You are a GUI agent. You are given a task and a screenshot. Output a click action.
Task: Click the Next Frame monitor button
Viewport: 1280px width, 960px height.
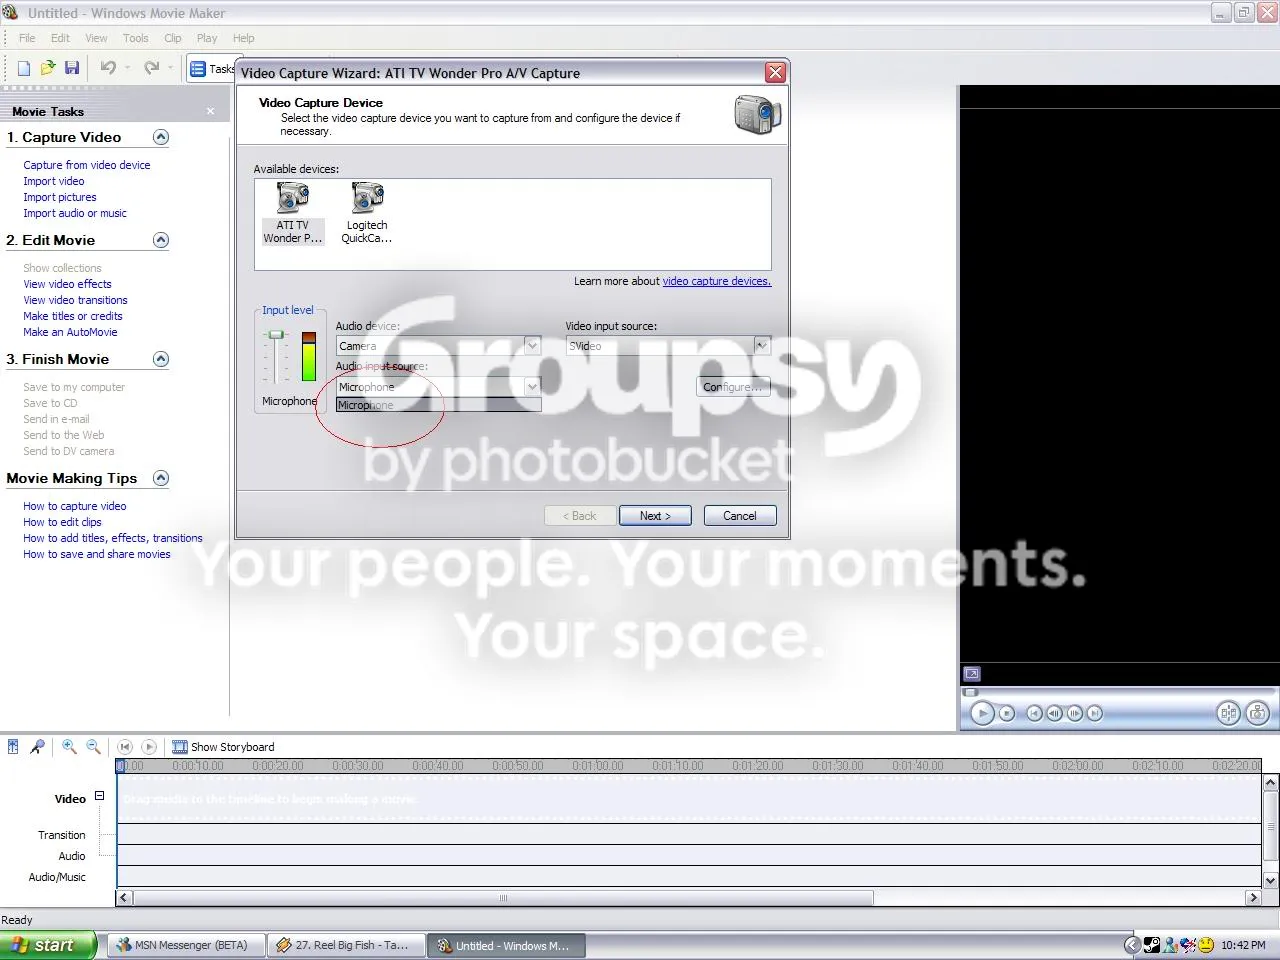[x=1075, y=713]
